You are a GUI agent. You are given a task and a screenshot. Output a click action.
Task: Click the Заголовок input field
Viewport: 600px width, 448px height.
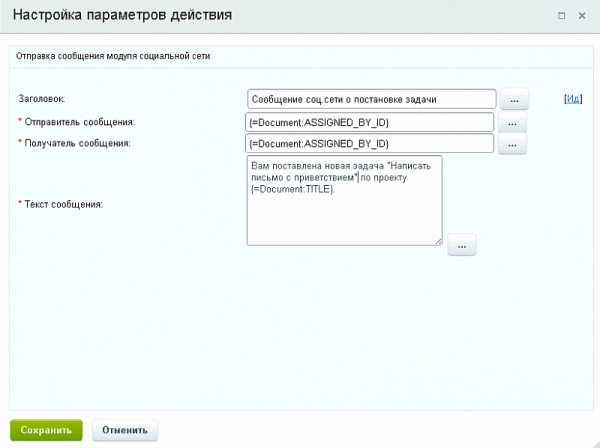click(x=371, y=99)
